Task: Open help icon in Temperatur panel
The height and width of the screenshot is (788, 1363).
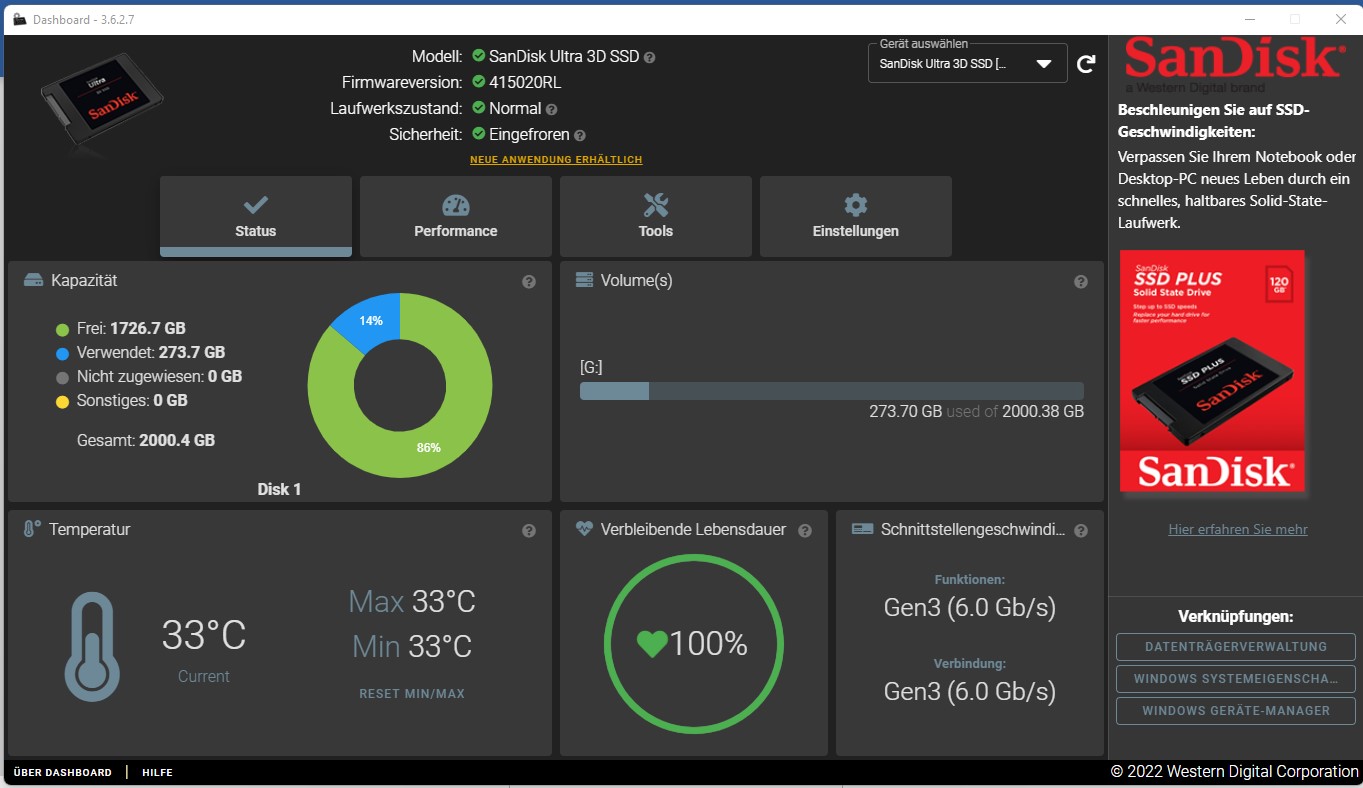Action: pos(529,531)
